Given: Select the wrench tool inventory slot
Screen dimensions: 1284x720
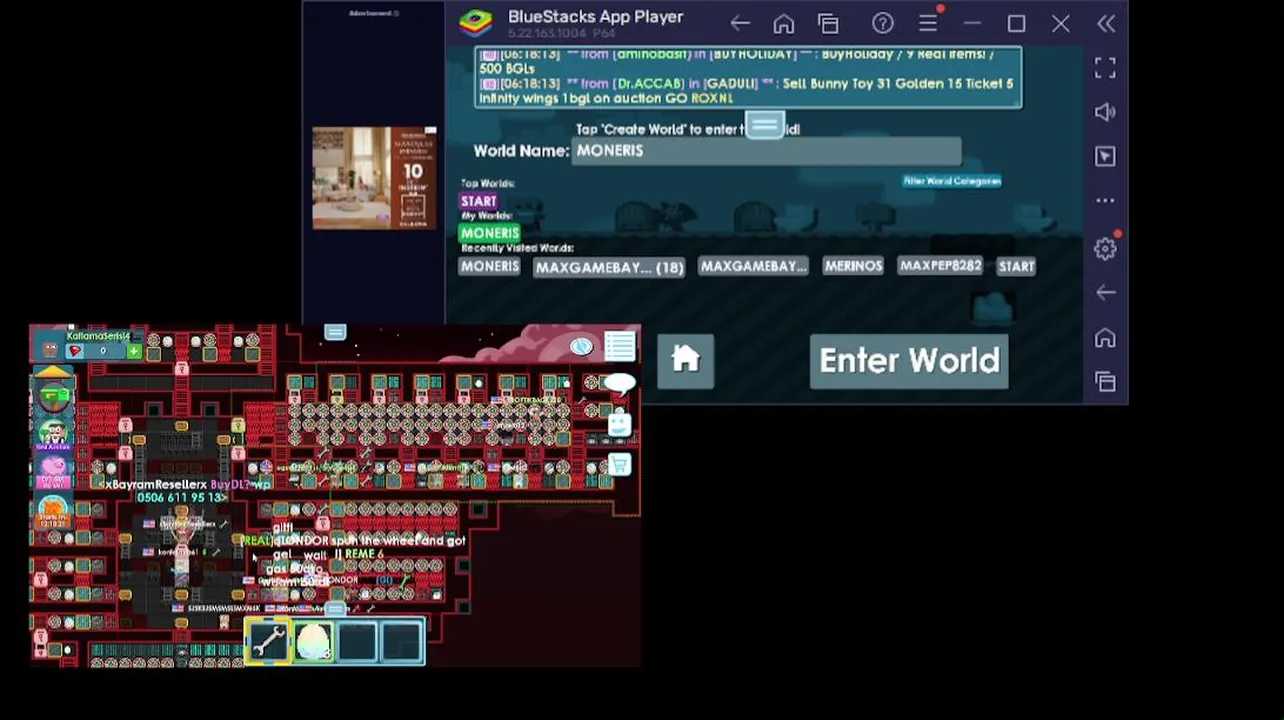Looking at the screenshot, I should 268,642.
